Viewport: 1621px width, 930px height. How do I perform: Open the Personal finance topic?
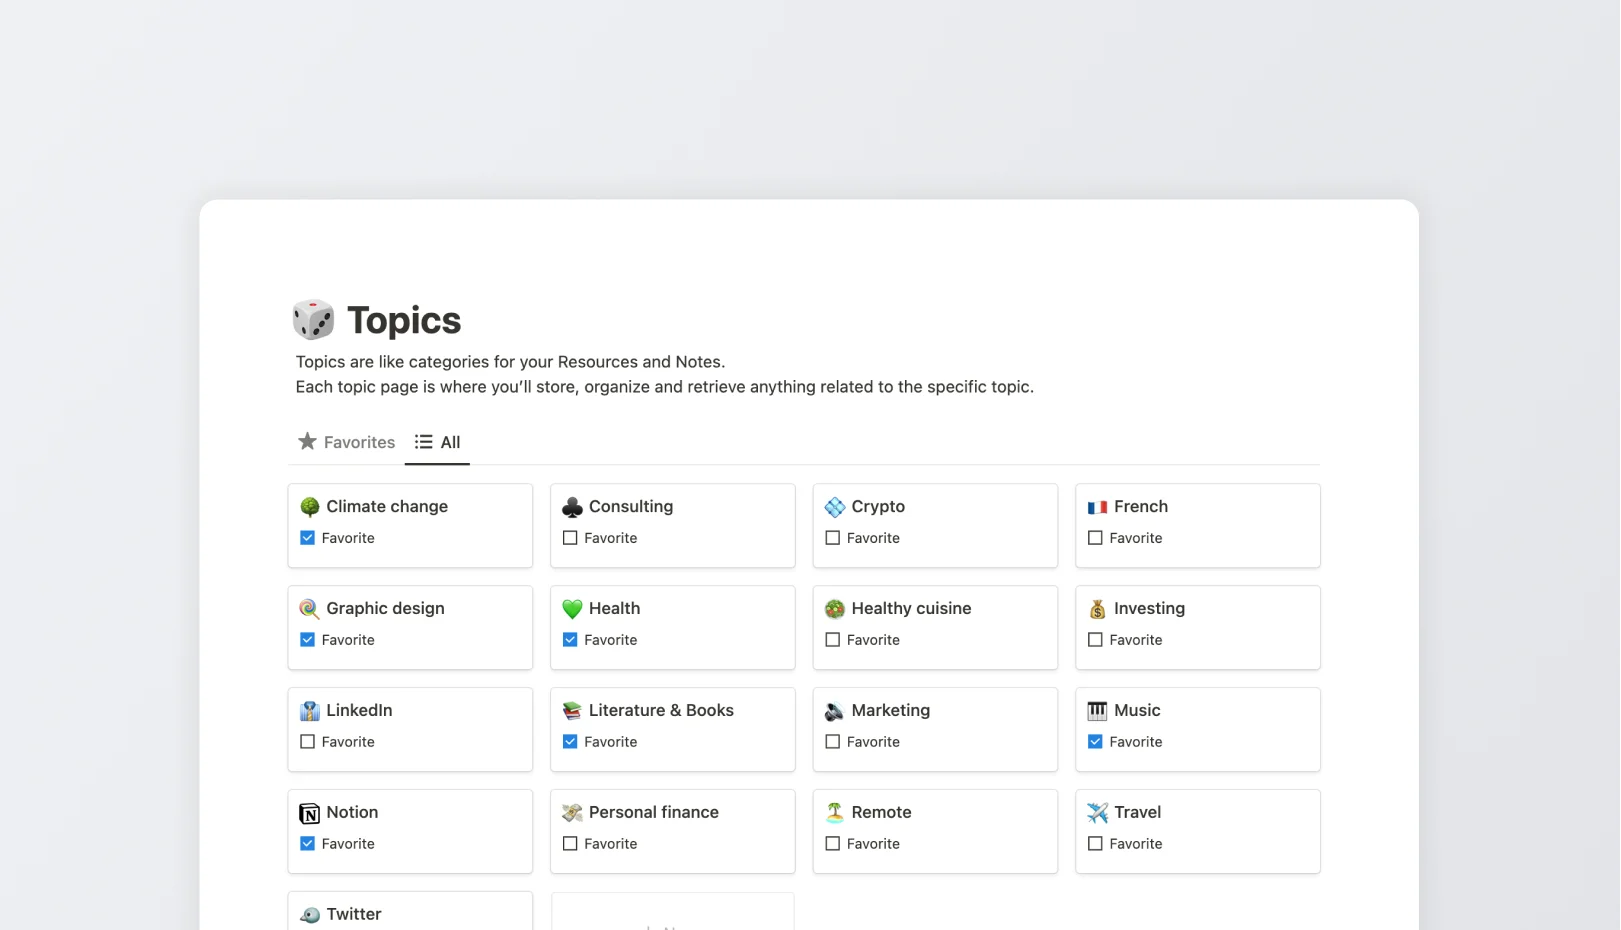tap(653, 812)
